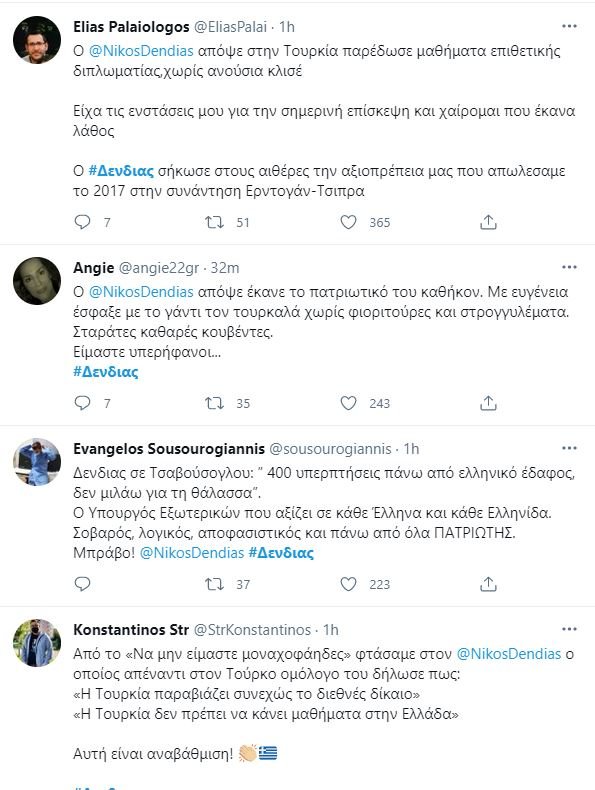Reply to Elias Palaiologos tweet
The height and width of the screenshot is (790, 595).
pyautogui.click(x=83, y=222)
